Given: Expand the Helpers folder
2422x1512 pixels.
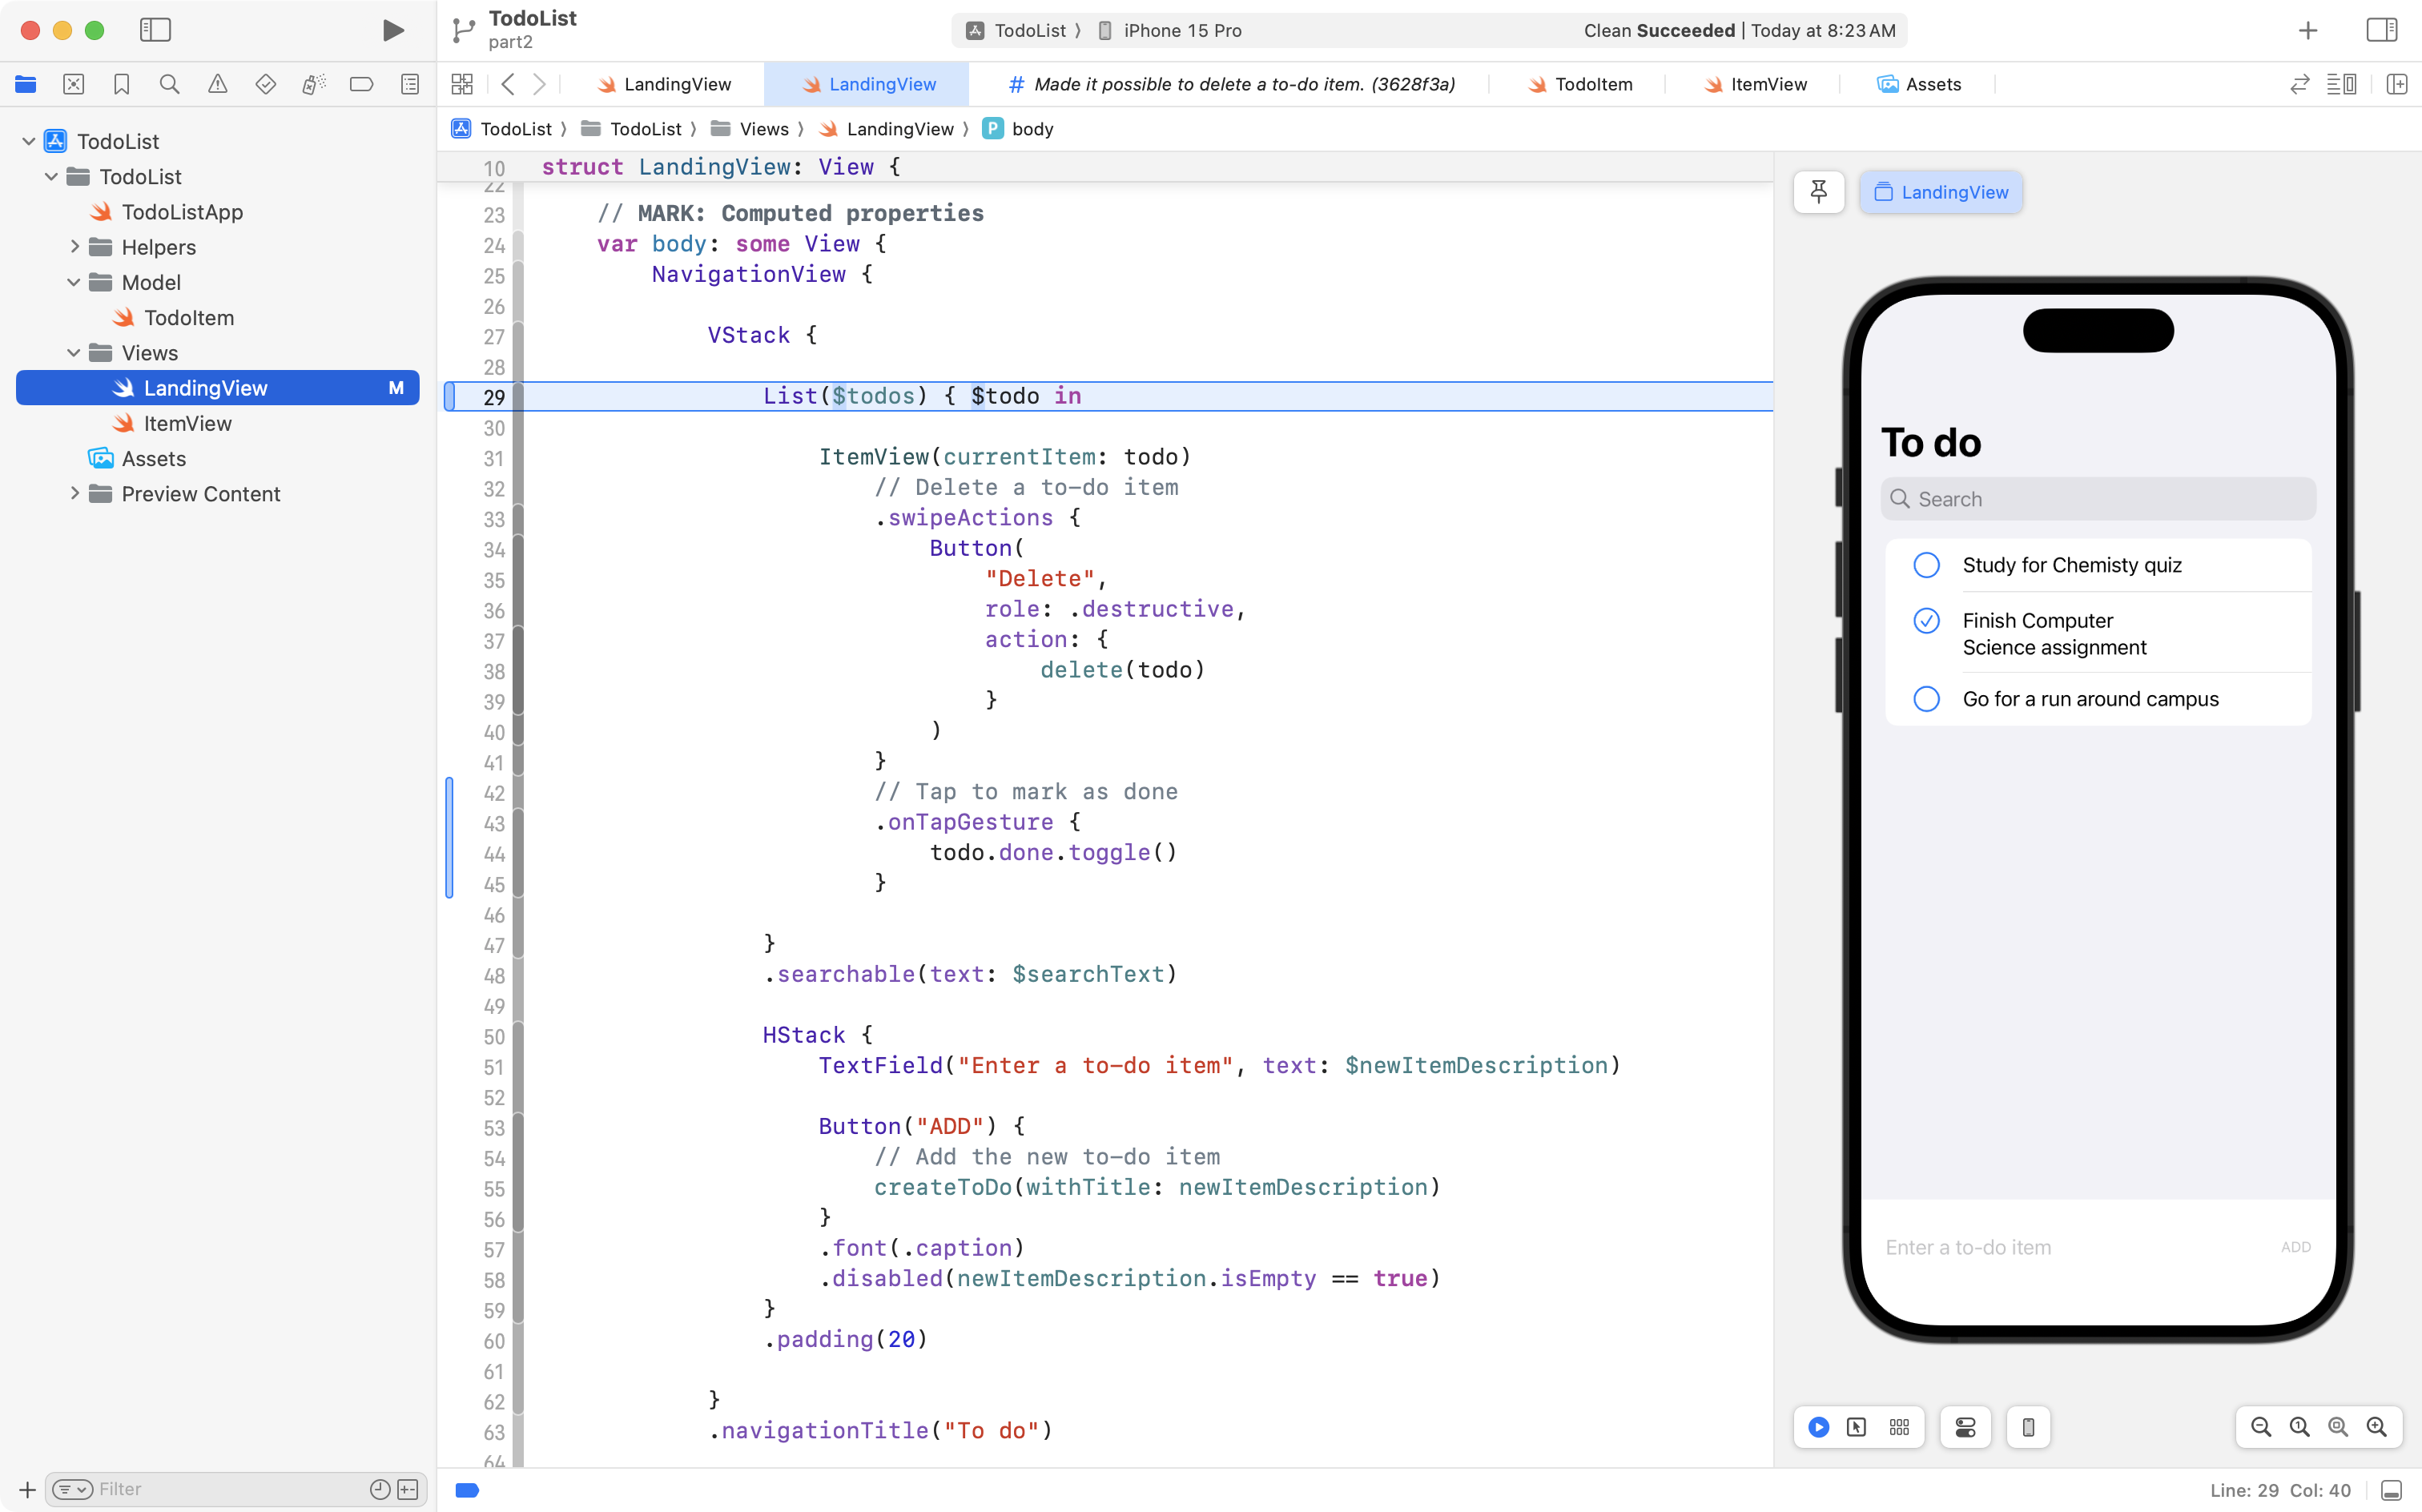Looking at the screenshot, I should tap(74, 247).
